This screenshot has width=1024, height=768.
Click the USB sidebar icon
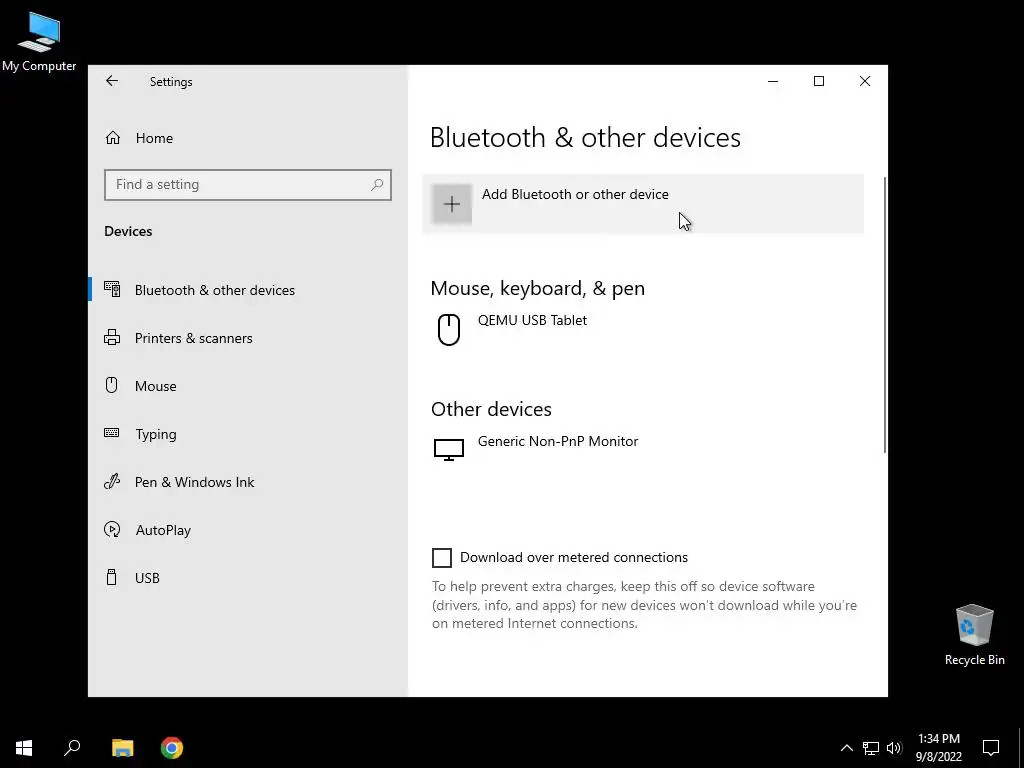[112, 577]
